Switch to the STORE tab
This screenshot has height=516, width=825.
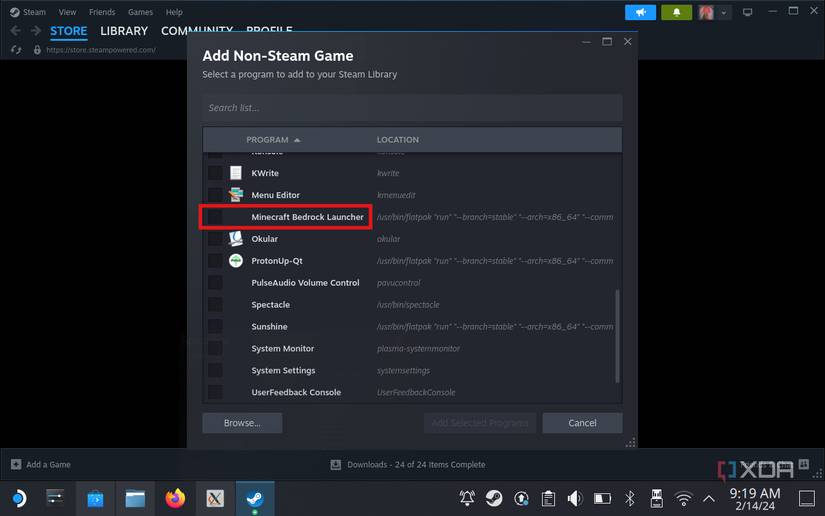pos(68,31)
